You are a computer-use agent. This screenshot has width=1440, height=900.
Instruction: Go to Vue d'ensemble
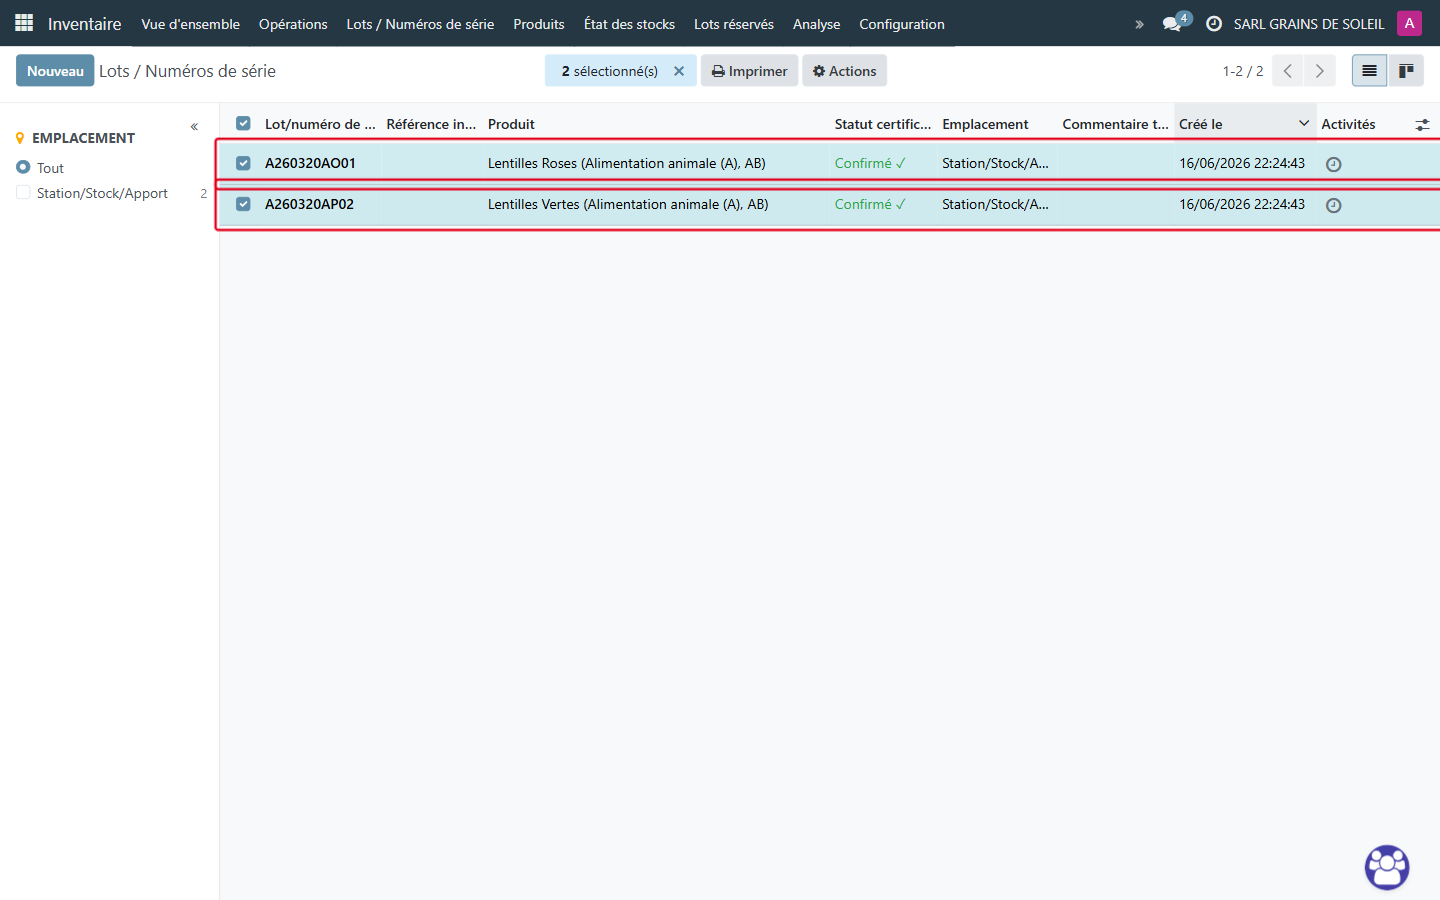[190, 24]
